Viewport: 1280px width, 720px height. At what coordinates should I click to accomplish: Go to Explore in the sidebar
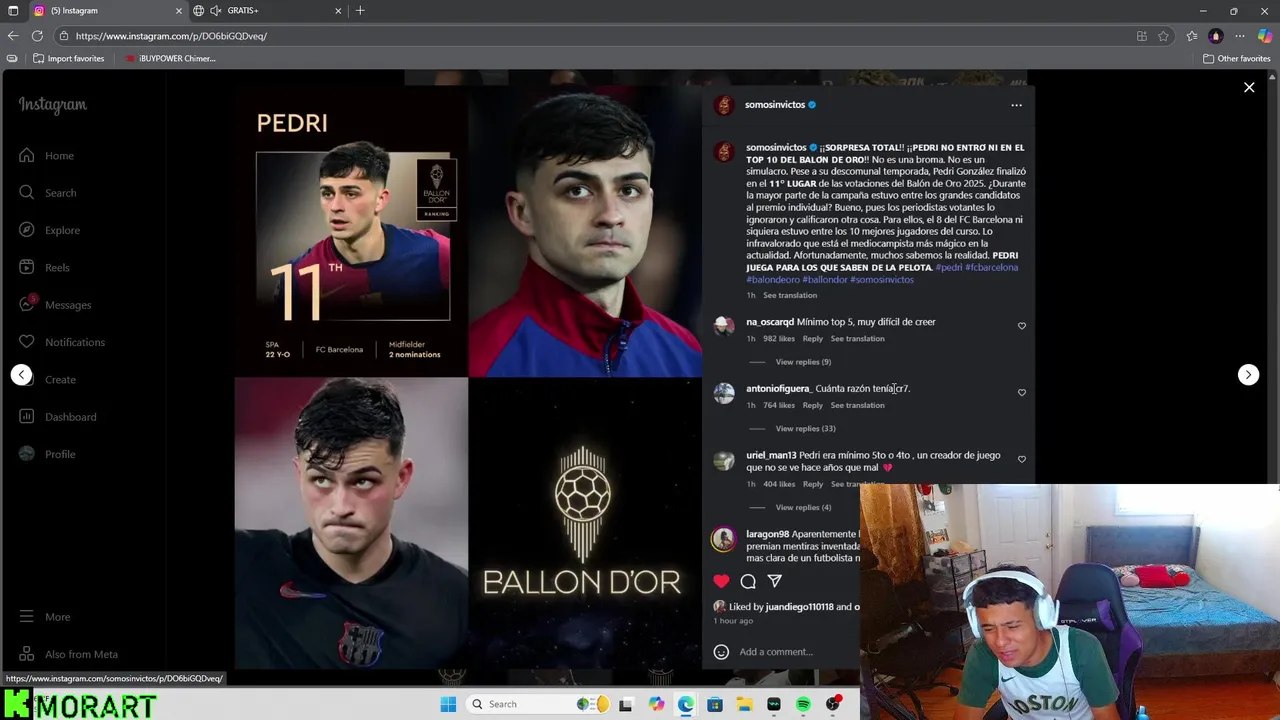(x=50, y=230)
